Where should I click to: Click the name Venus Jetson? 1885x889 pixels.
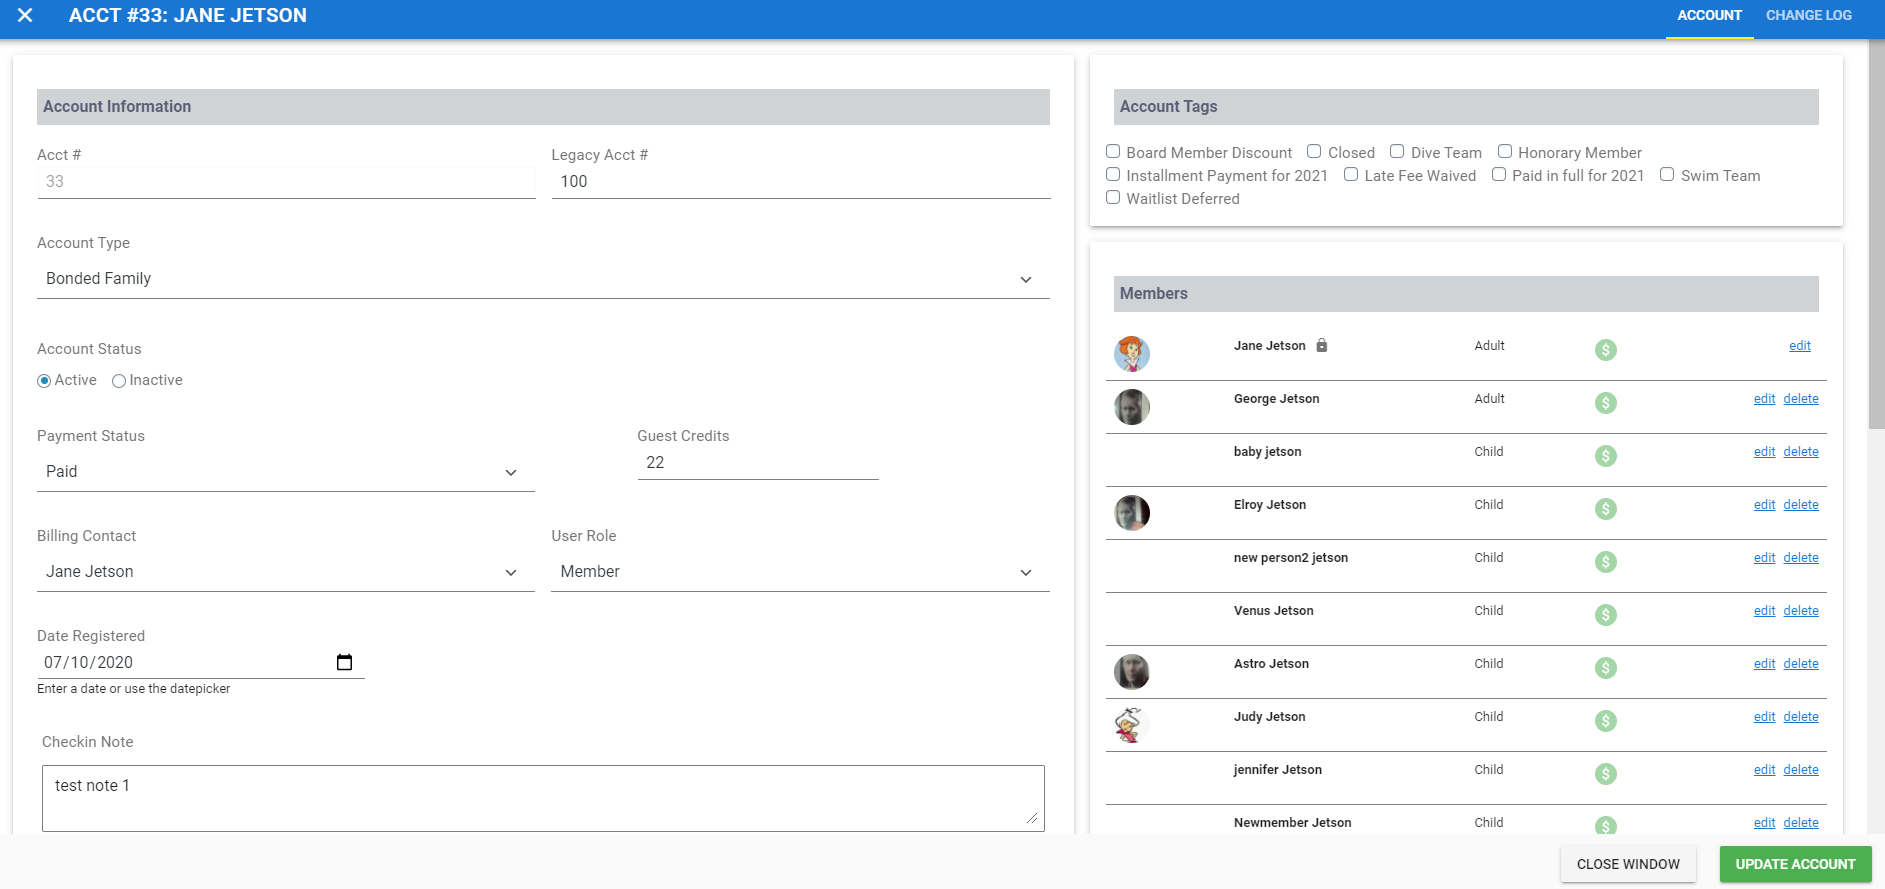(x=1273, y=611)
